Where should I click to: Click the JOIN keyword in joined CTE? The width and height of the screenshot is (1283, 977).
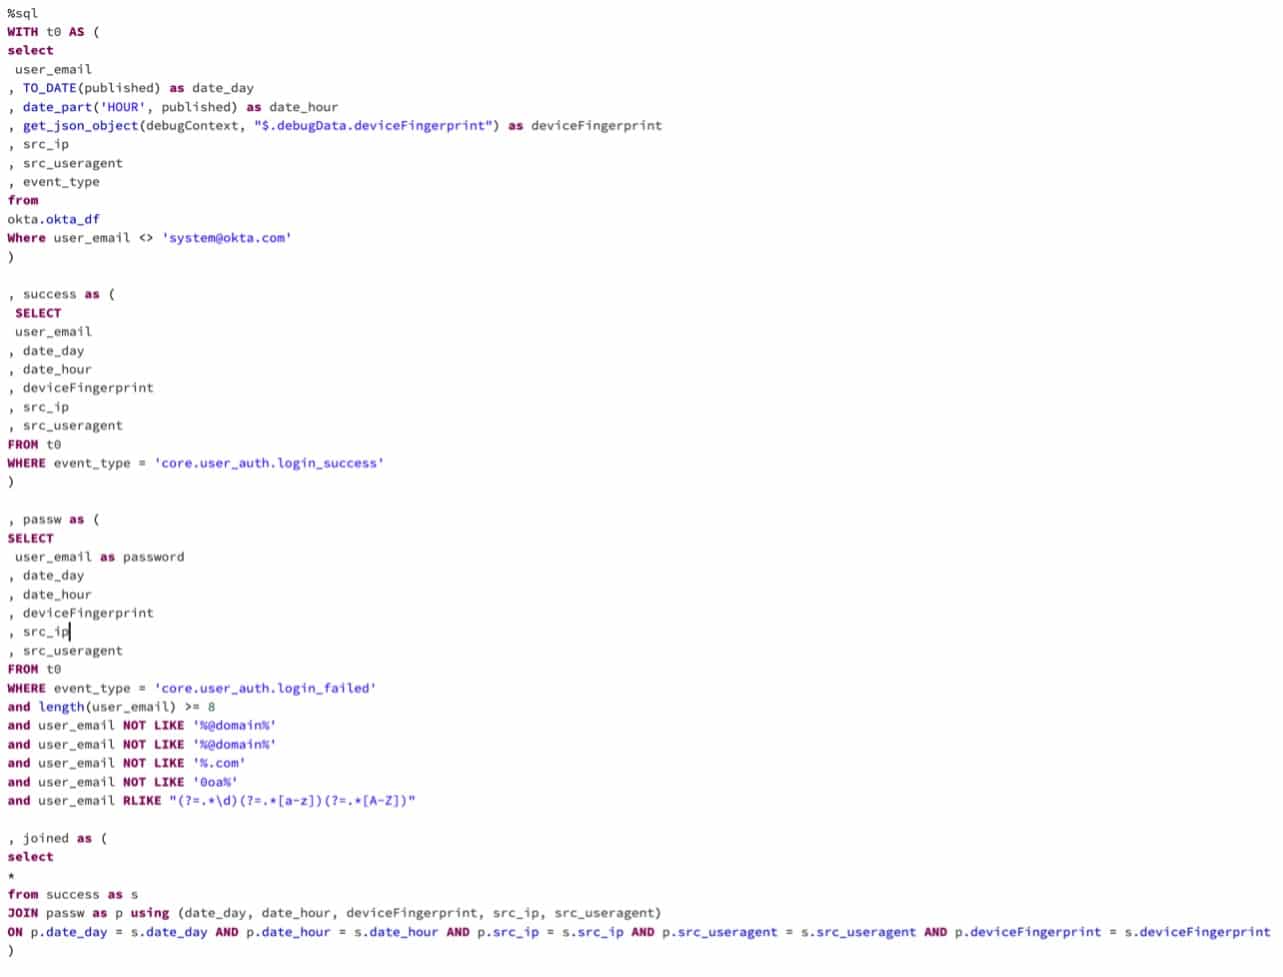click(x=22, y=913)
